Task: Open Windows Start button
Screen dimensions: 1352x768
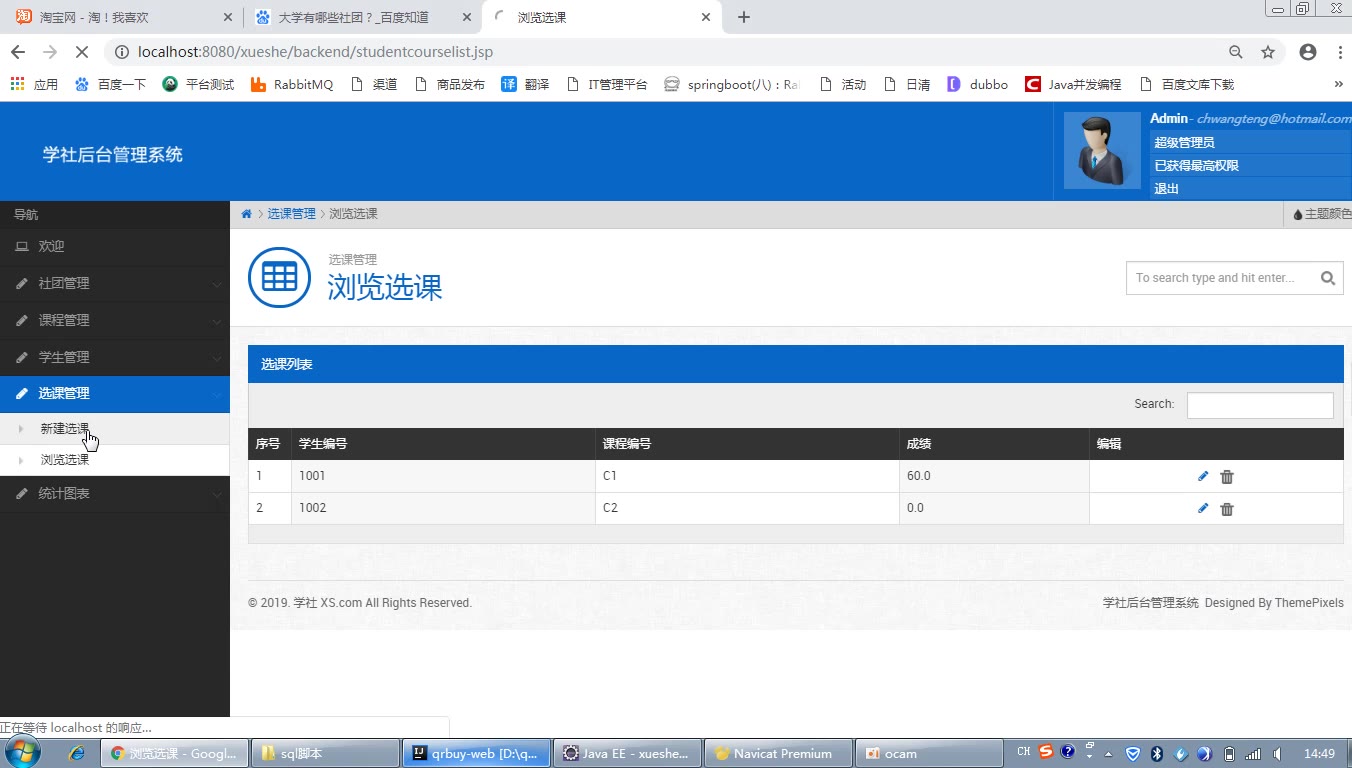Action: pyautogui.click(x=22, y=752)
